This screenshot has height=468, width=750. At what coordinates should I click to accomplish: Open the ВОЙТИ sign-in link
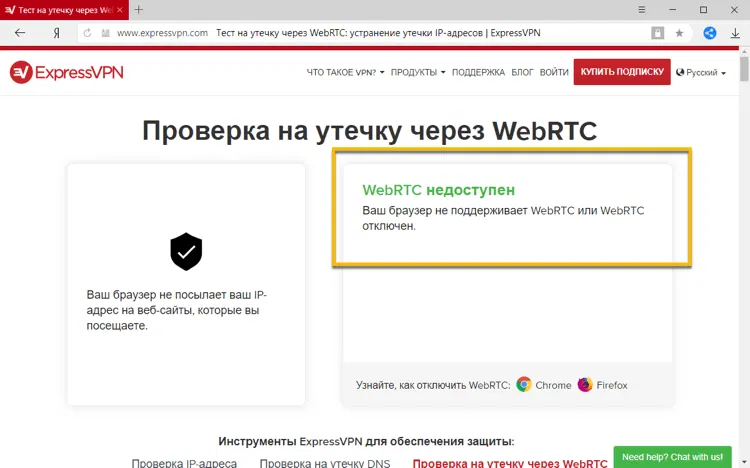[x=554, y=72]
